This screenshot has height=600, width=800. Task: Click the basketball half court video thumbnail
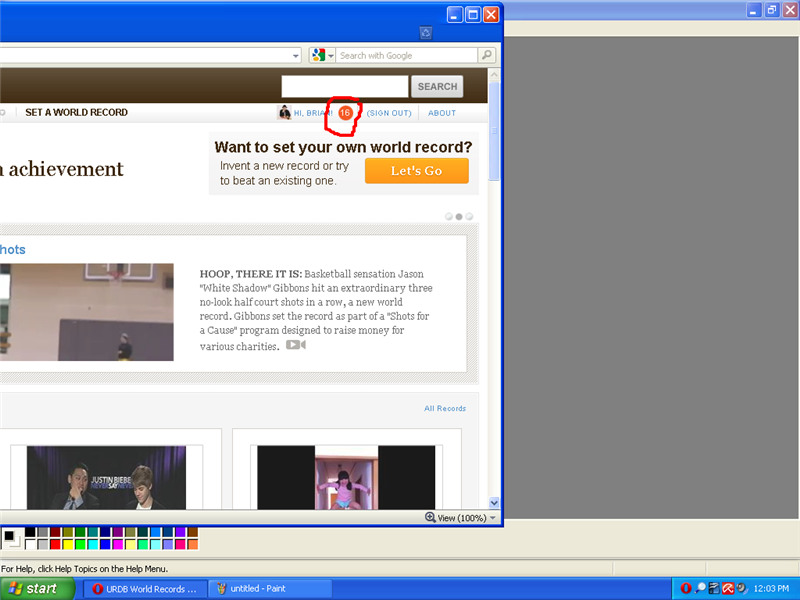coord(87,312)
